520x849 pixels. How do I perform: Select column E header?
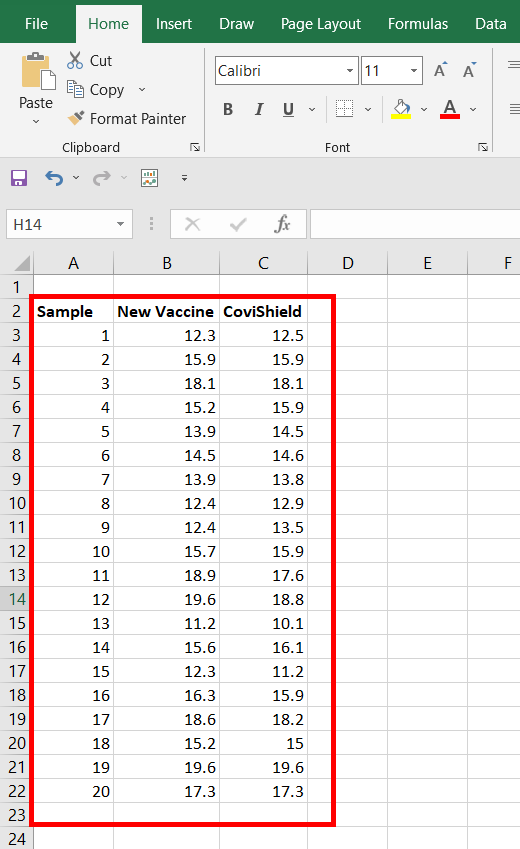click(x=427, y=264)
